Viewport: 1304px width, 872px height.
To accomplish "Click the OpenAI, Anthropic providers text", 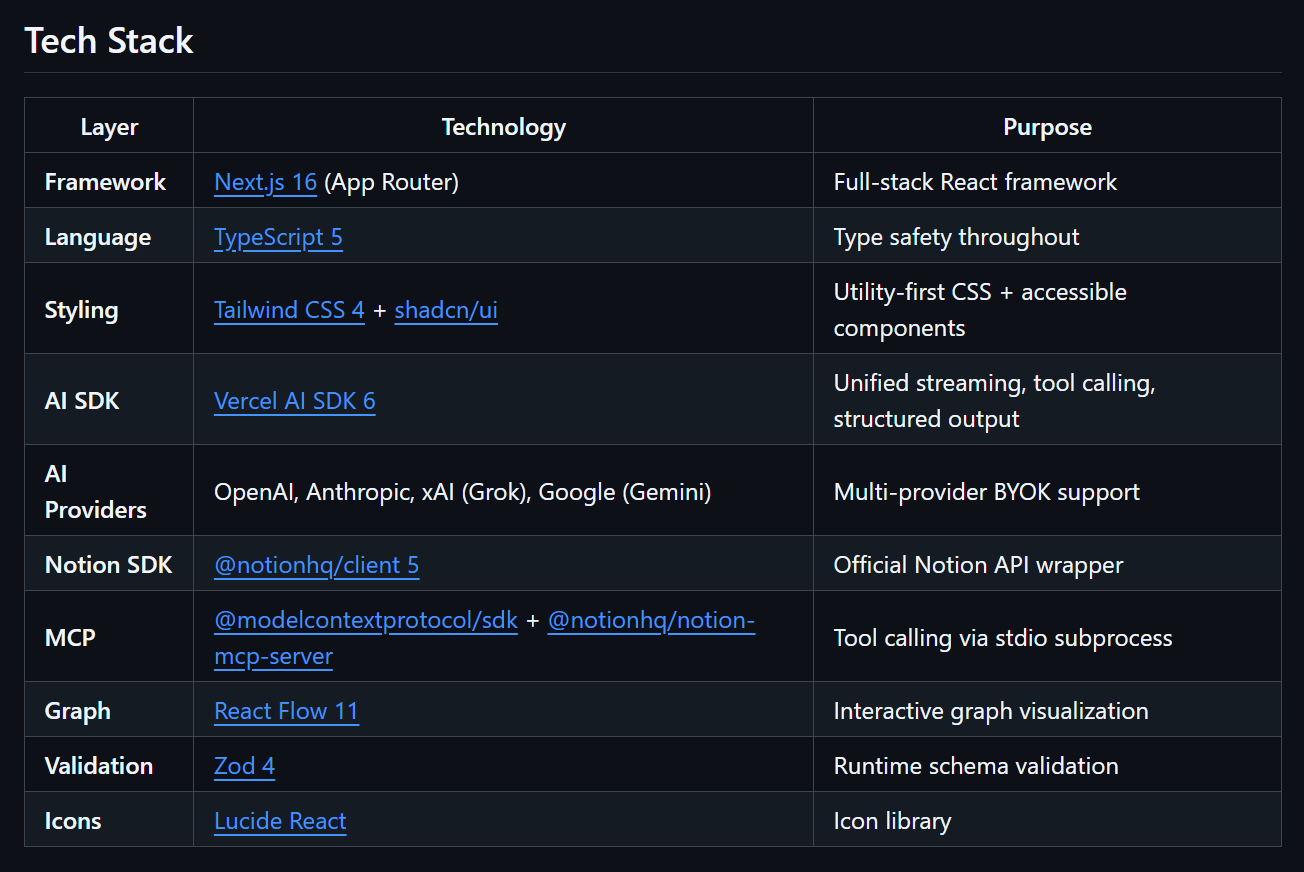I will pyautogui.click(x=462, y=492).
